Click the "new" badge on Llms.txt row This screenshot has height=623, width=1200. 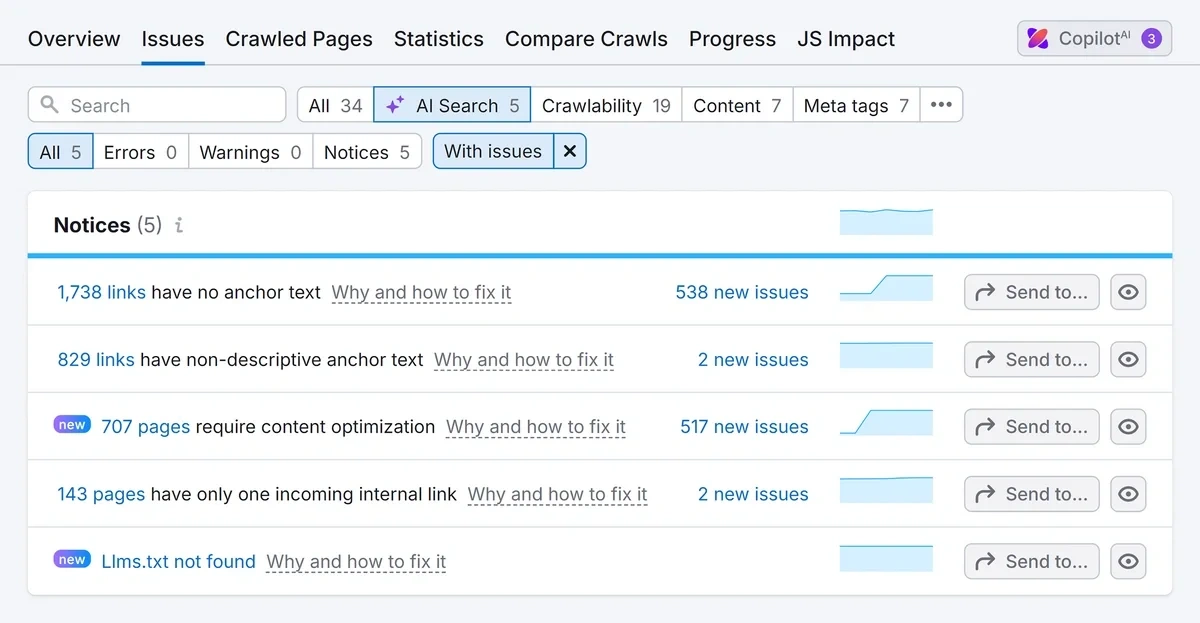click(x=71, y=559)
